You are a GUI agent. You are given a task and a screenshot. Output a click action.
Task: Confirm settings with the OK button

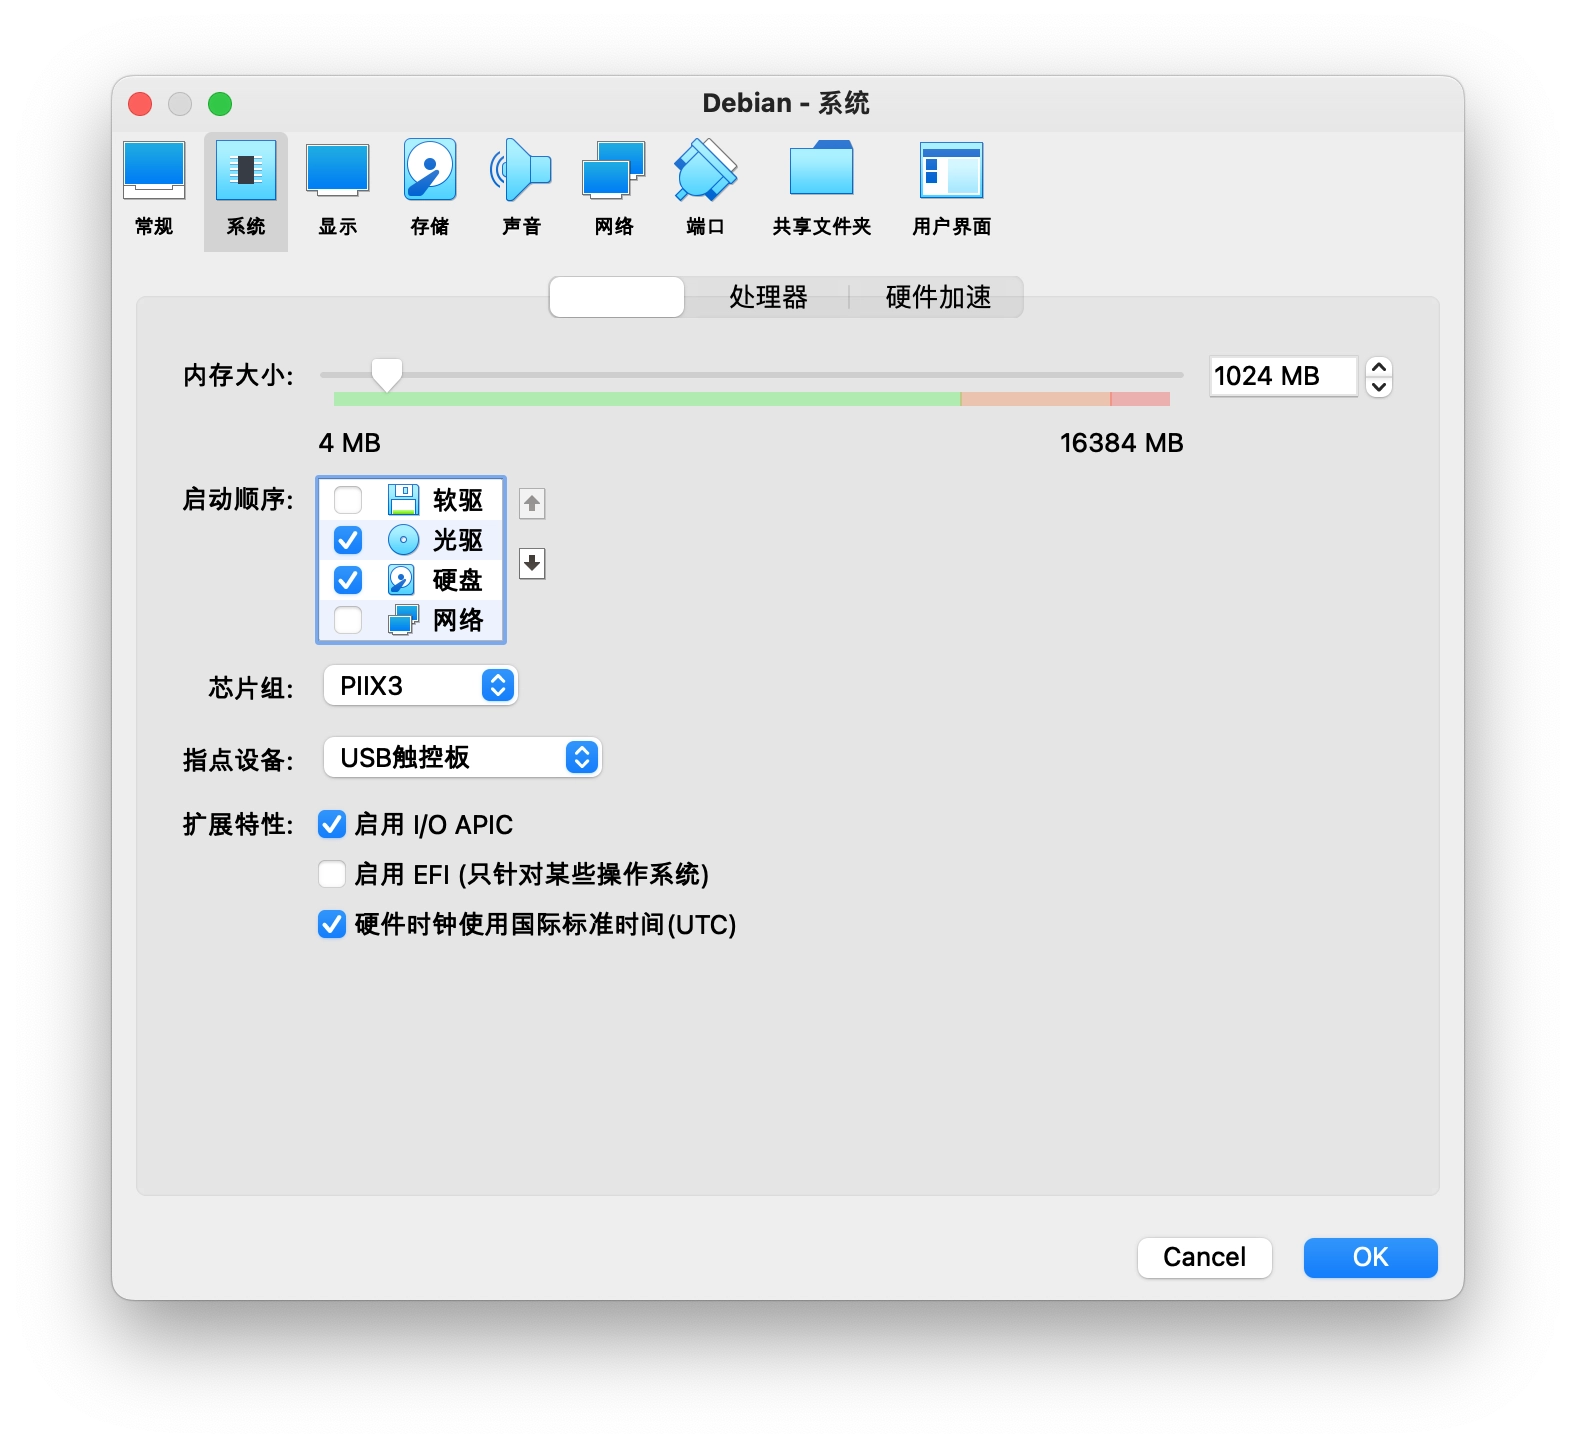1370,1257
